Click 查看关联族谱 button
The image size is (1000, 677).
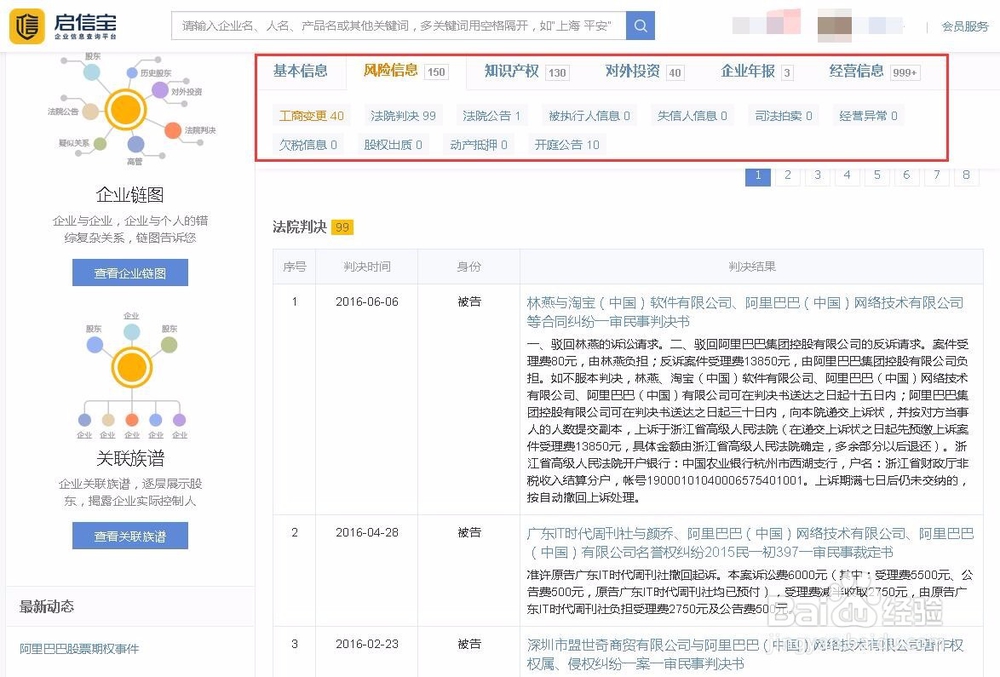(x=130, y=535)
